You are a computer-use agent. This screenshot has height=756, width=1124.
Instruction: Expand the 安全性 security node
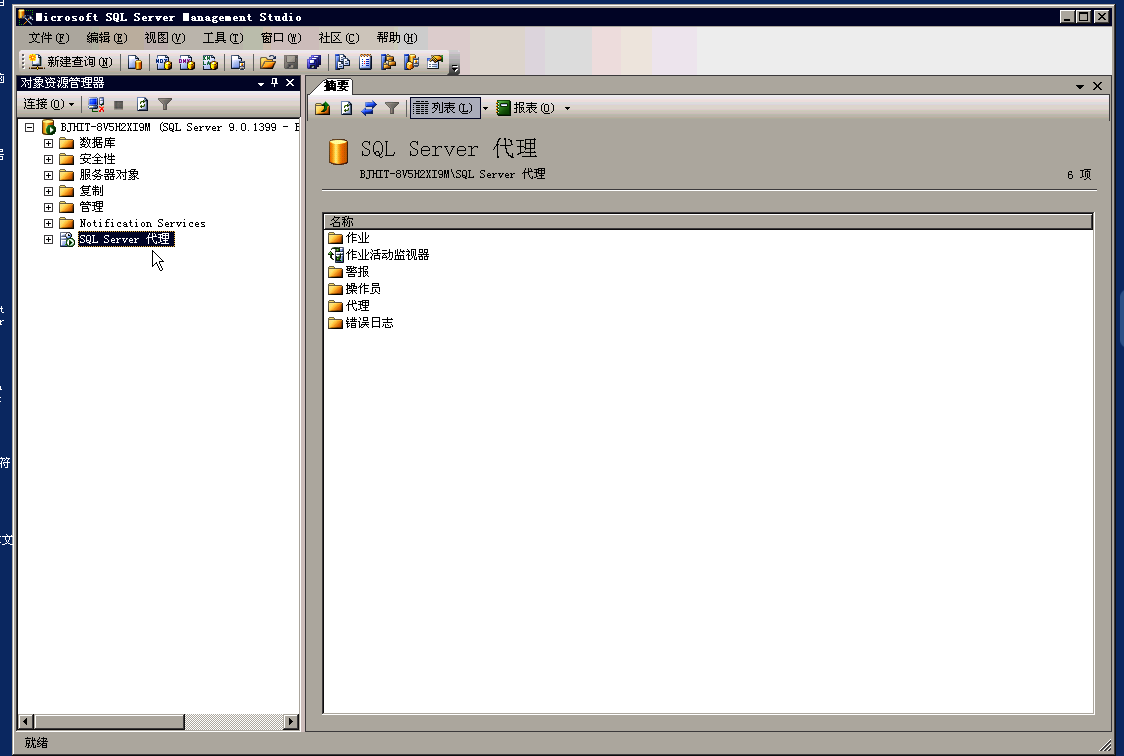point(48,159)
